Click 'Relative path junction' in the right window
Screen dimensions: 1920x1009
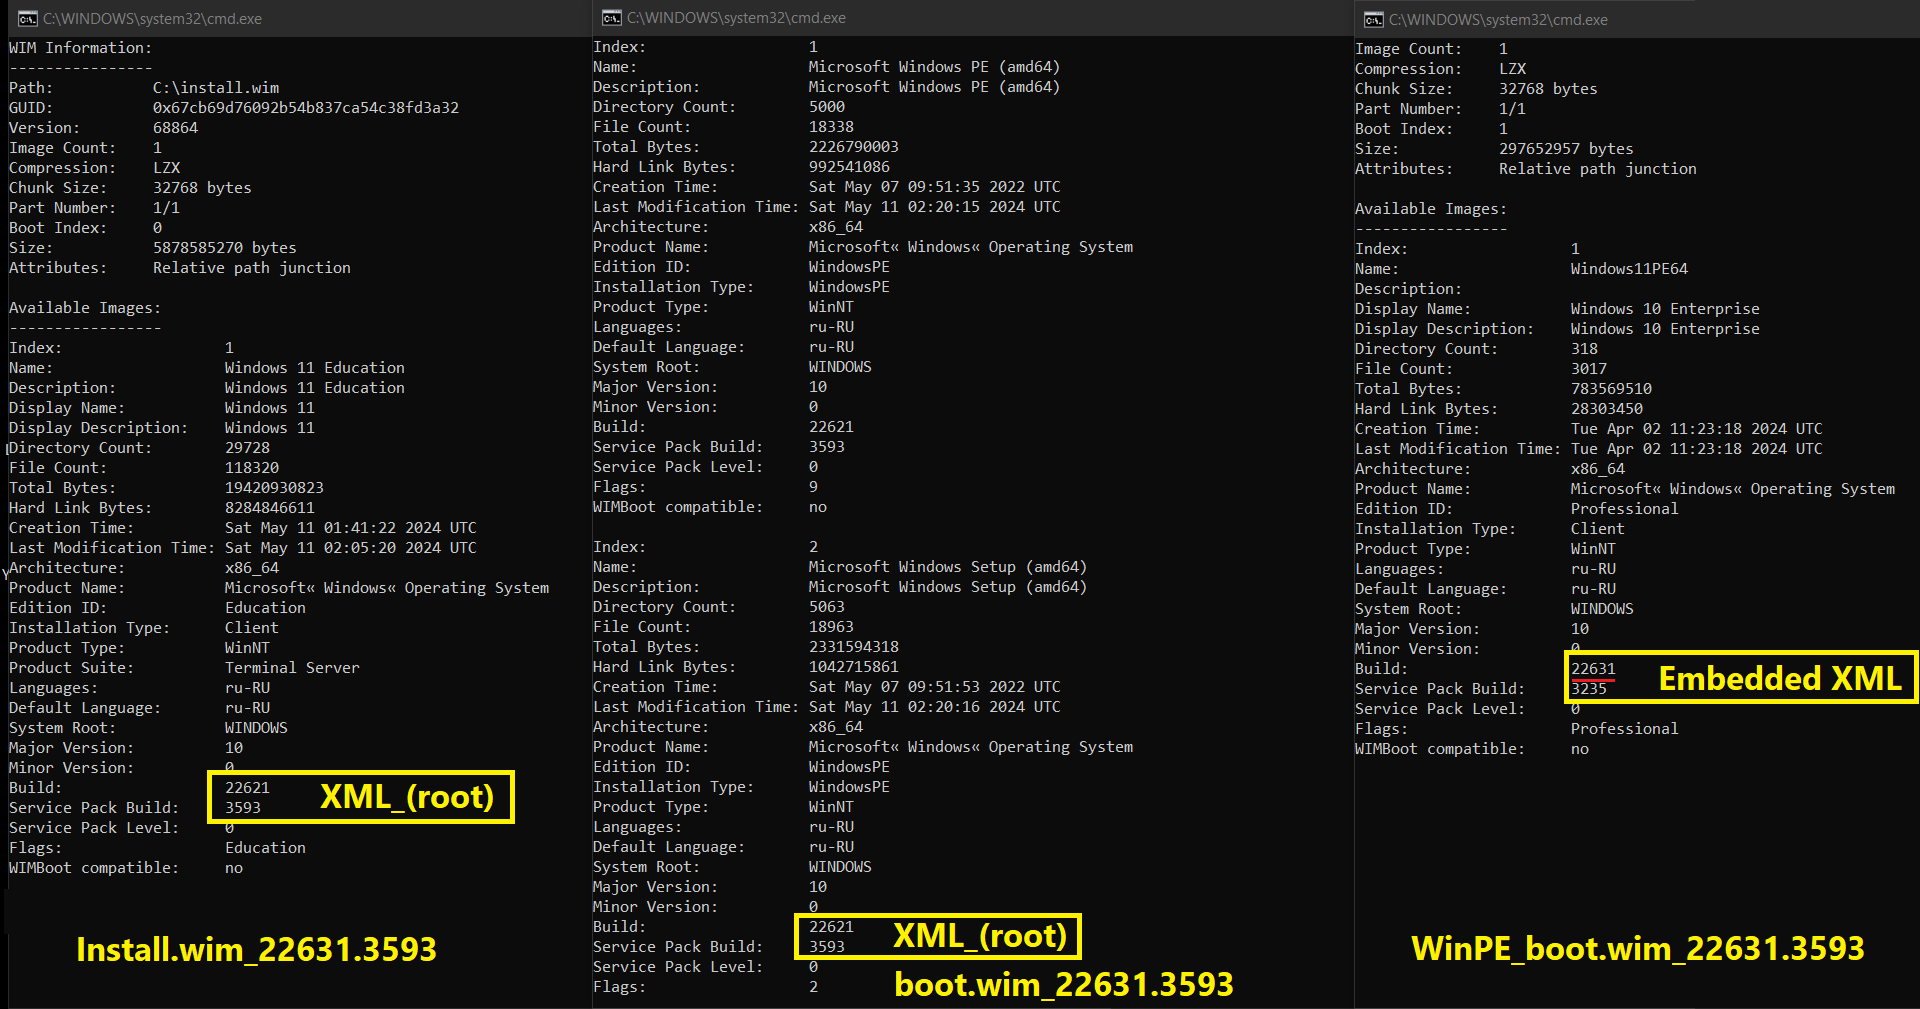coord(1598,169)
